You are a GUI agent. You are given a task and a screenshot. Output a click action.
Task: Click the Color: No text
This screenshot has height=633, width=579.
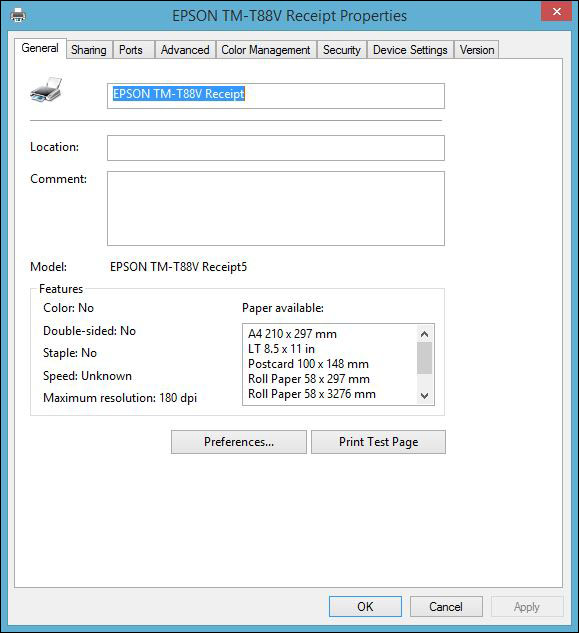point(68,308)
